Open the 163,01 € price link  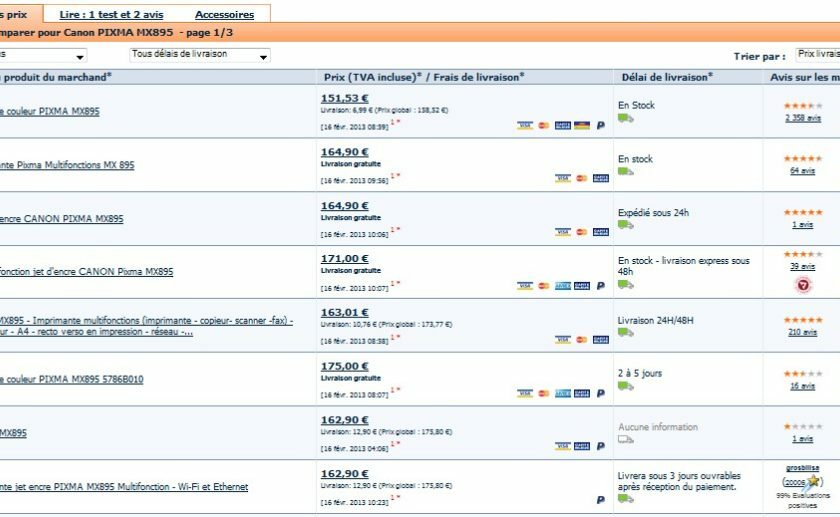[344, 312]
